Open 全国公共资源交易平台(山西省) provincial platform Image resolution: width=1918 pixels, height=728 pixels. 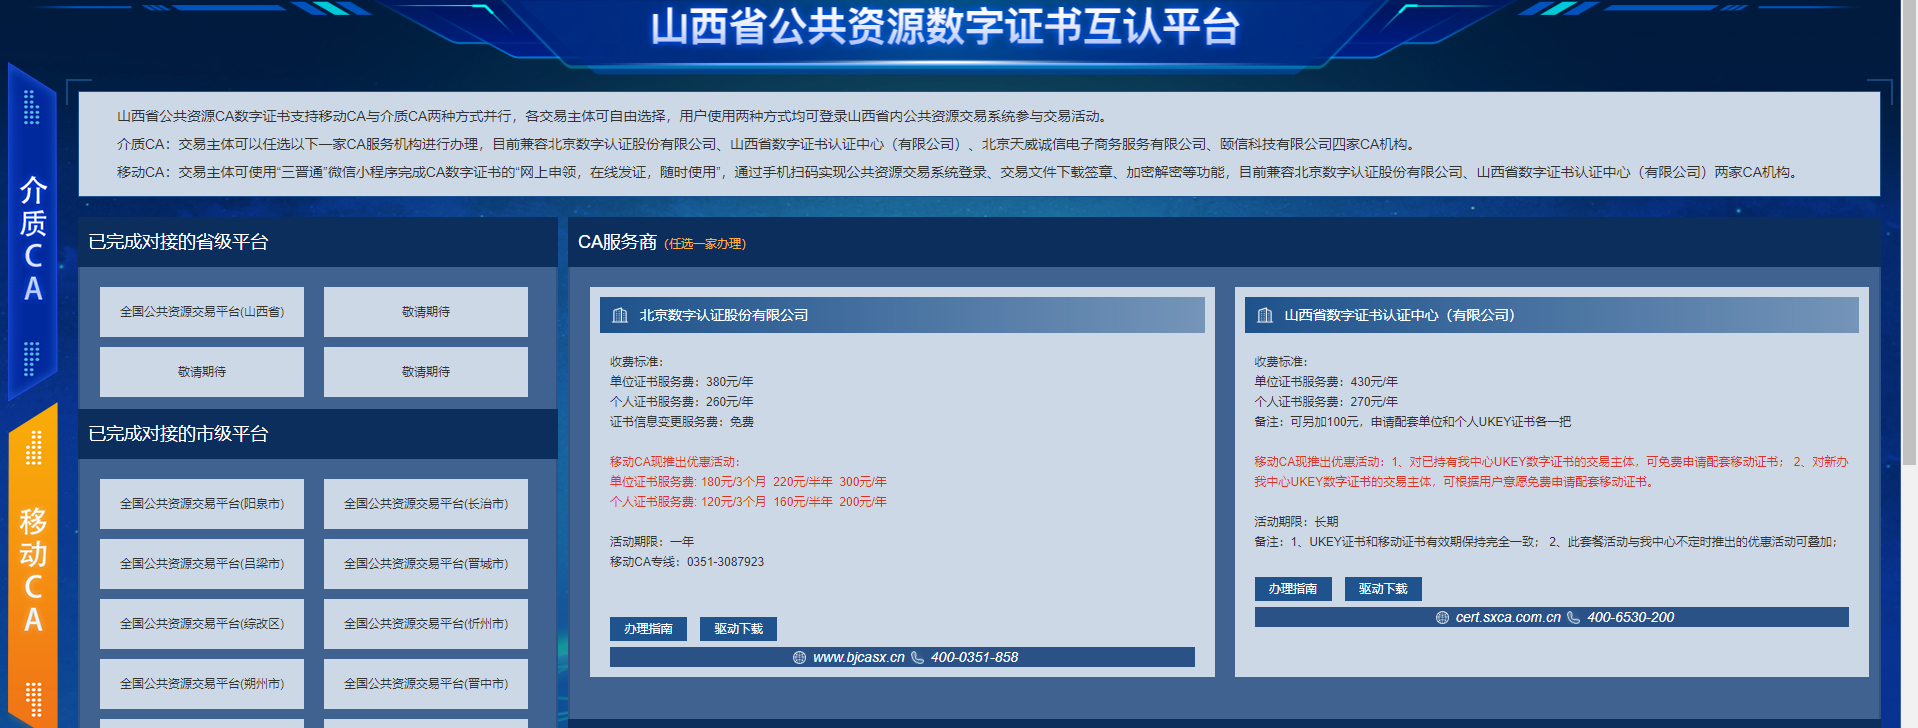pos(202,312)
